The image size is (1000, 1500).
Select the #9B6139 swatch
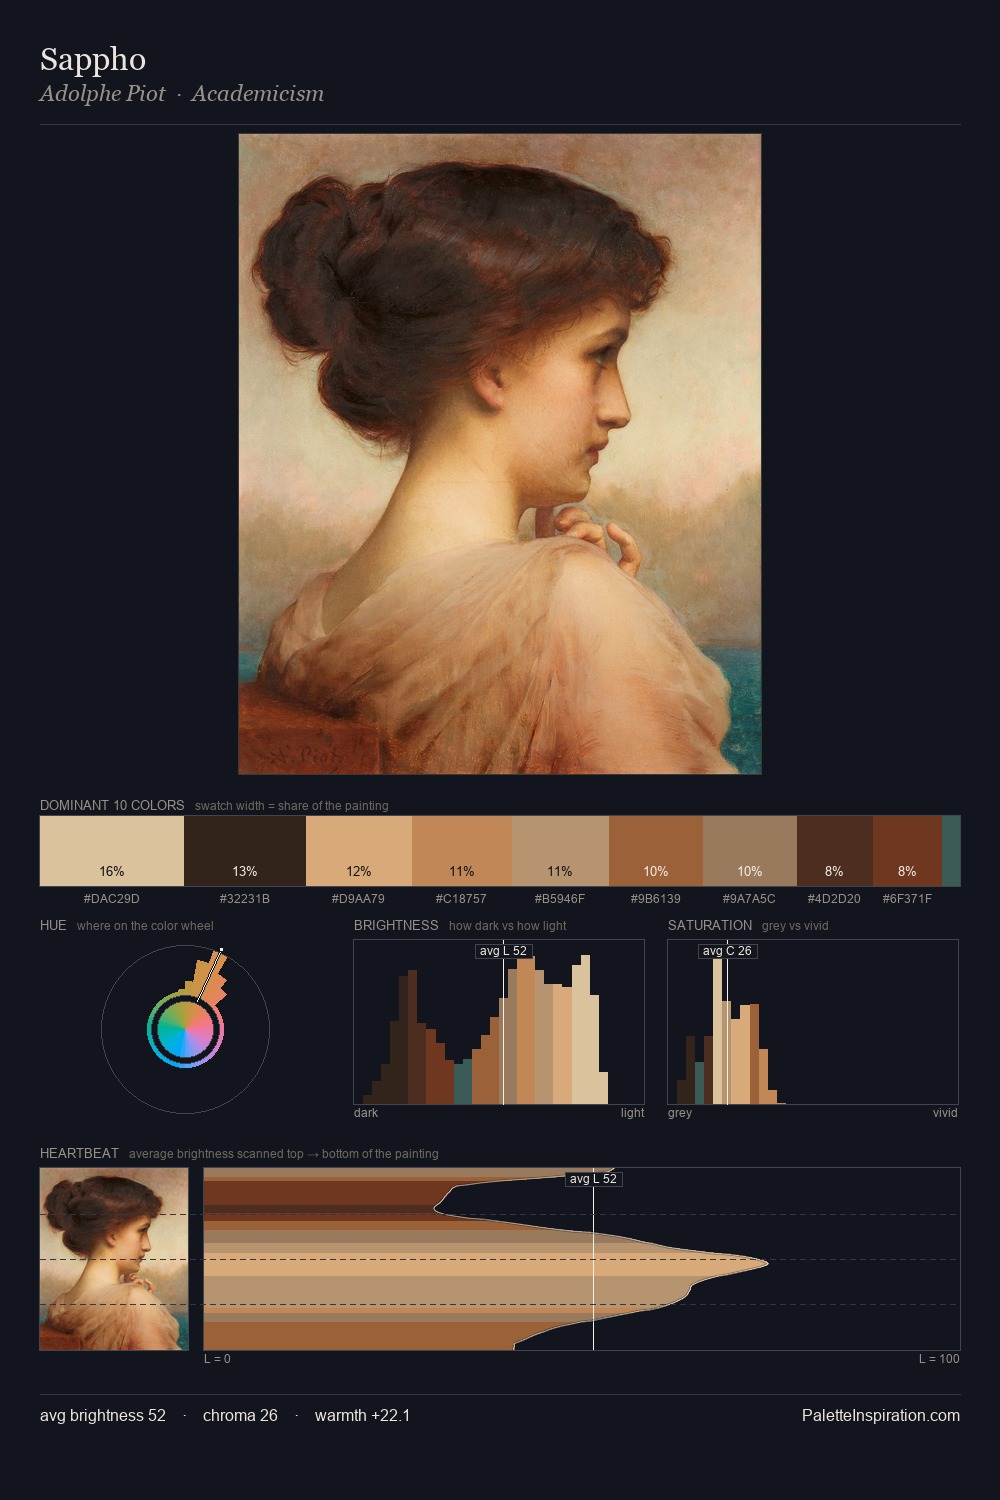click(656, 851)
